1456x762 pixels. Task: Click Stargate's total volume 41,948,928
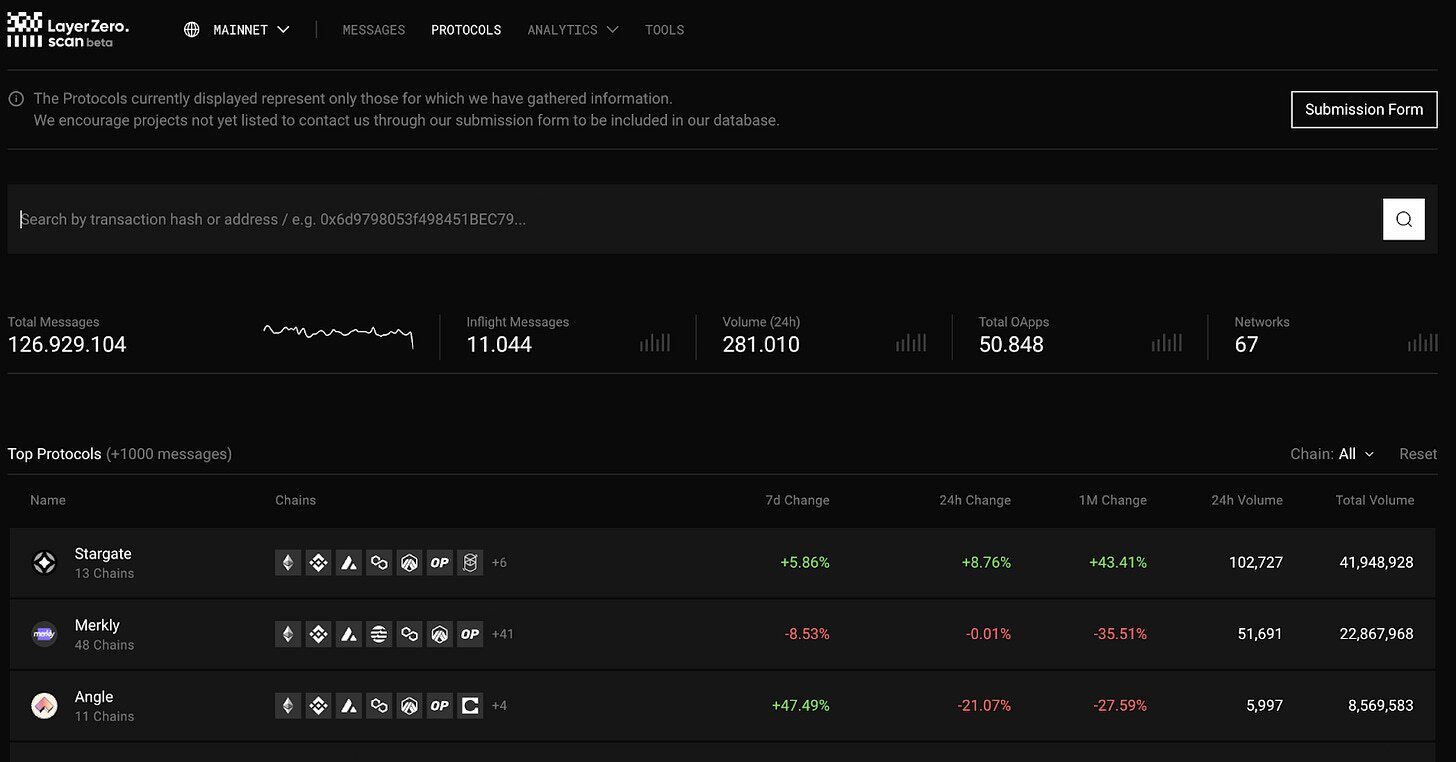coord(1376,563)
